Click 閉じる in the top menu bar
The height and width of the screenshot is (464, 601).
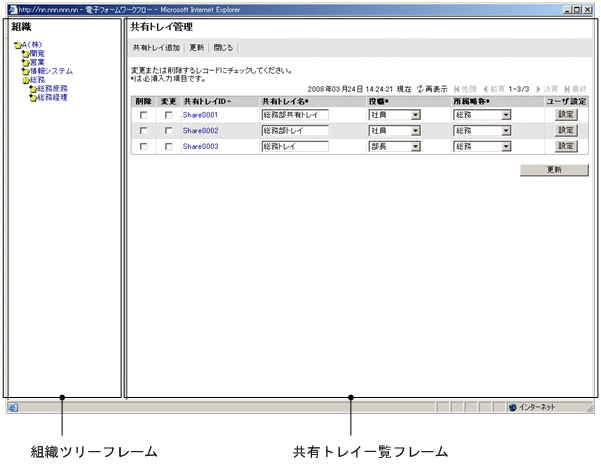point(224,47)
